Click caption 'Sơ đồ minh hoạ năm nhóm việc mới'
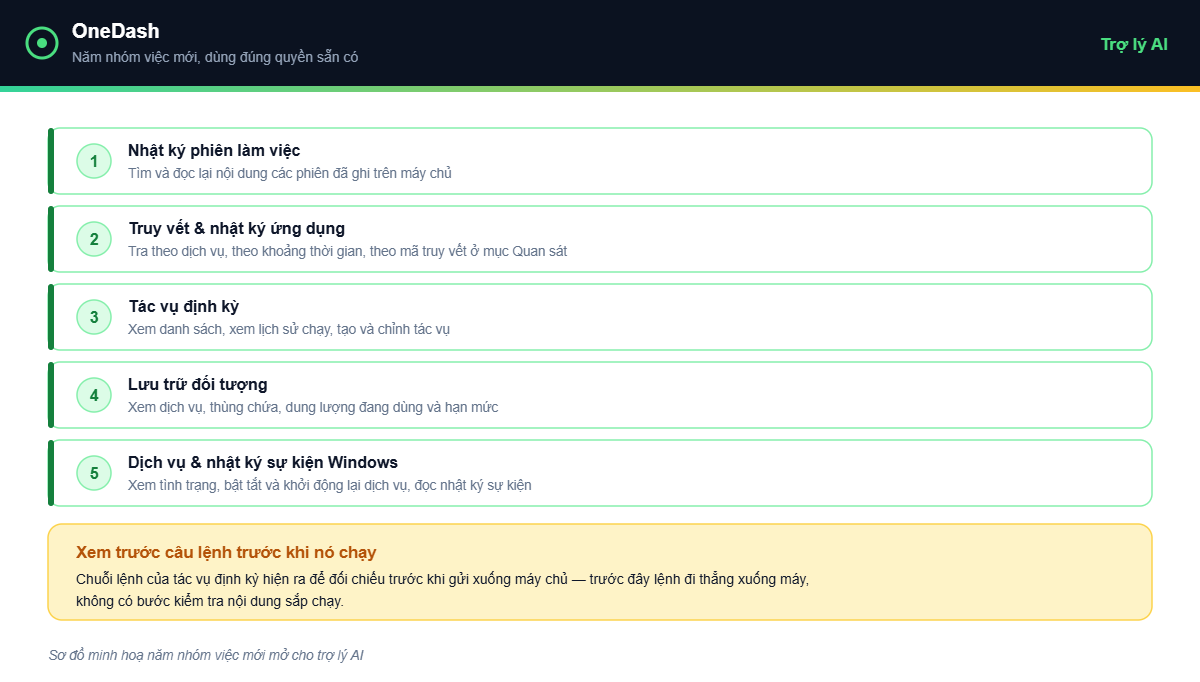The image size is (1200, 682). [206, 655]
